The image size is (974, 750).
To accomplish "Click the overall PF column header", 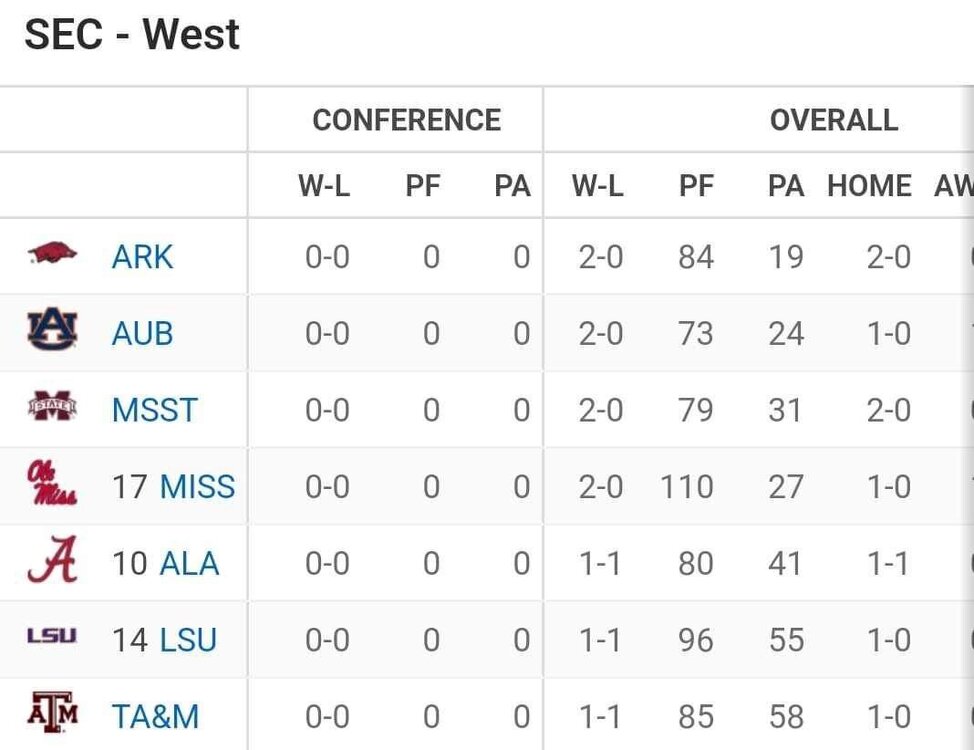I will point(696,186).
